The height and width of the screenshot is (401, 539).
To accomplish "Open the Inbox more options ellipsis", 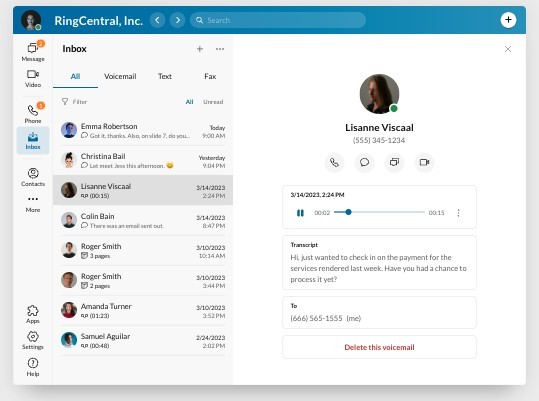I will click(x=220, y=49).
